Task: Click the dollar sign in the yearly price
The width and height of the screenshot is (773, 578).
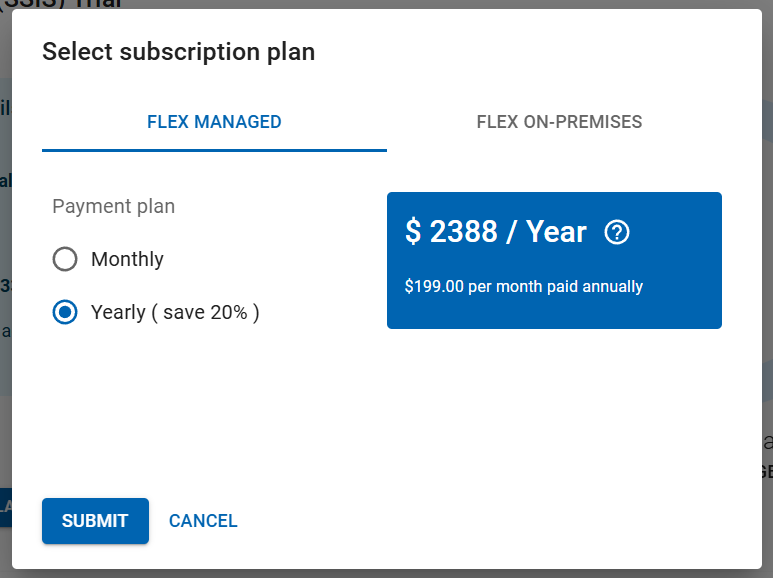Action: [x=413, y=232]
